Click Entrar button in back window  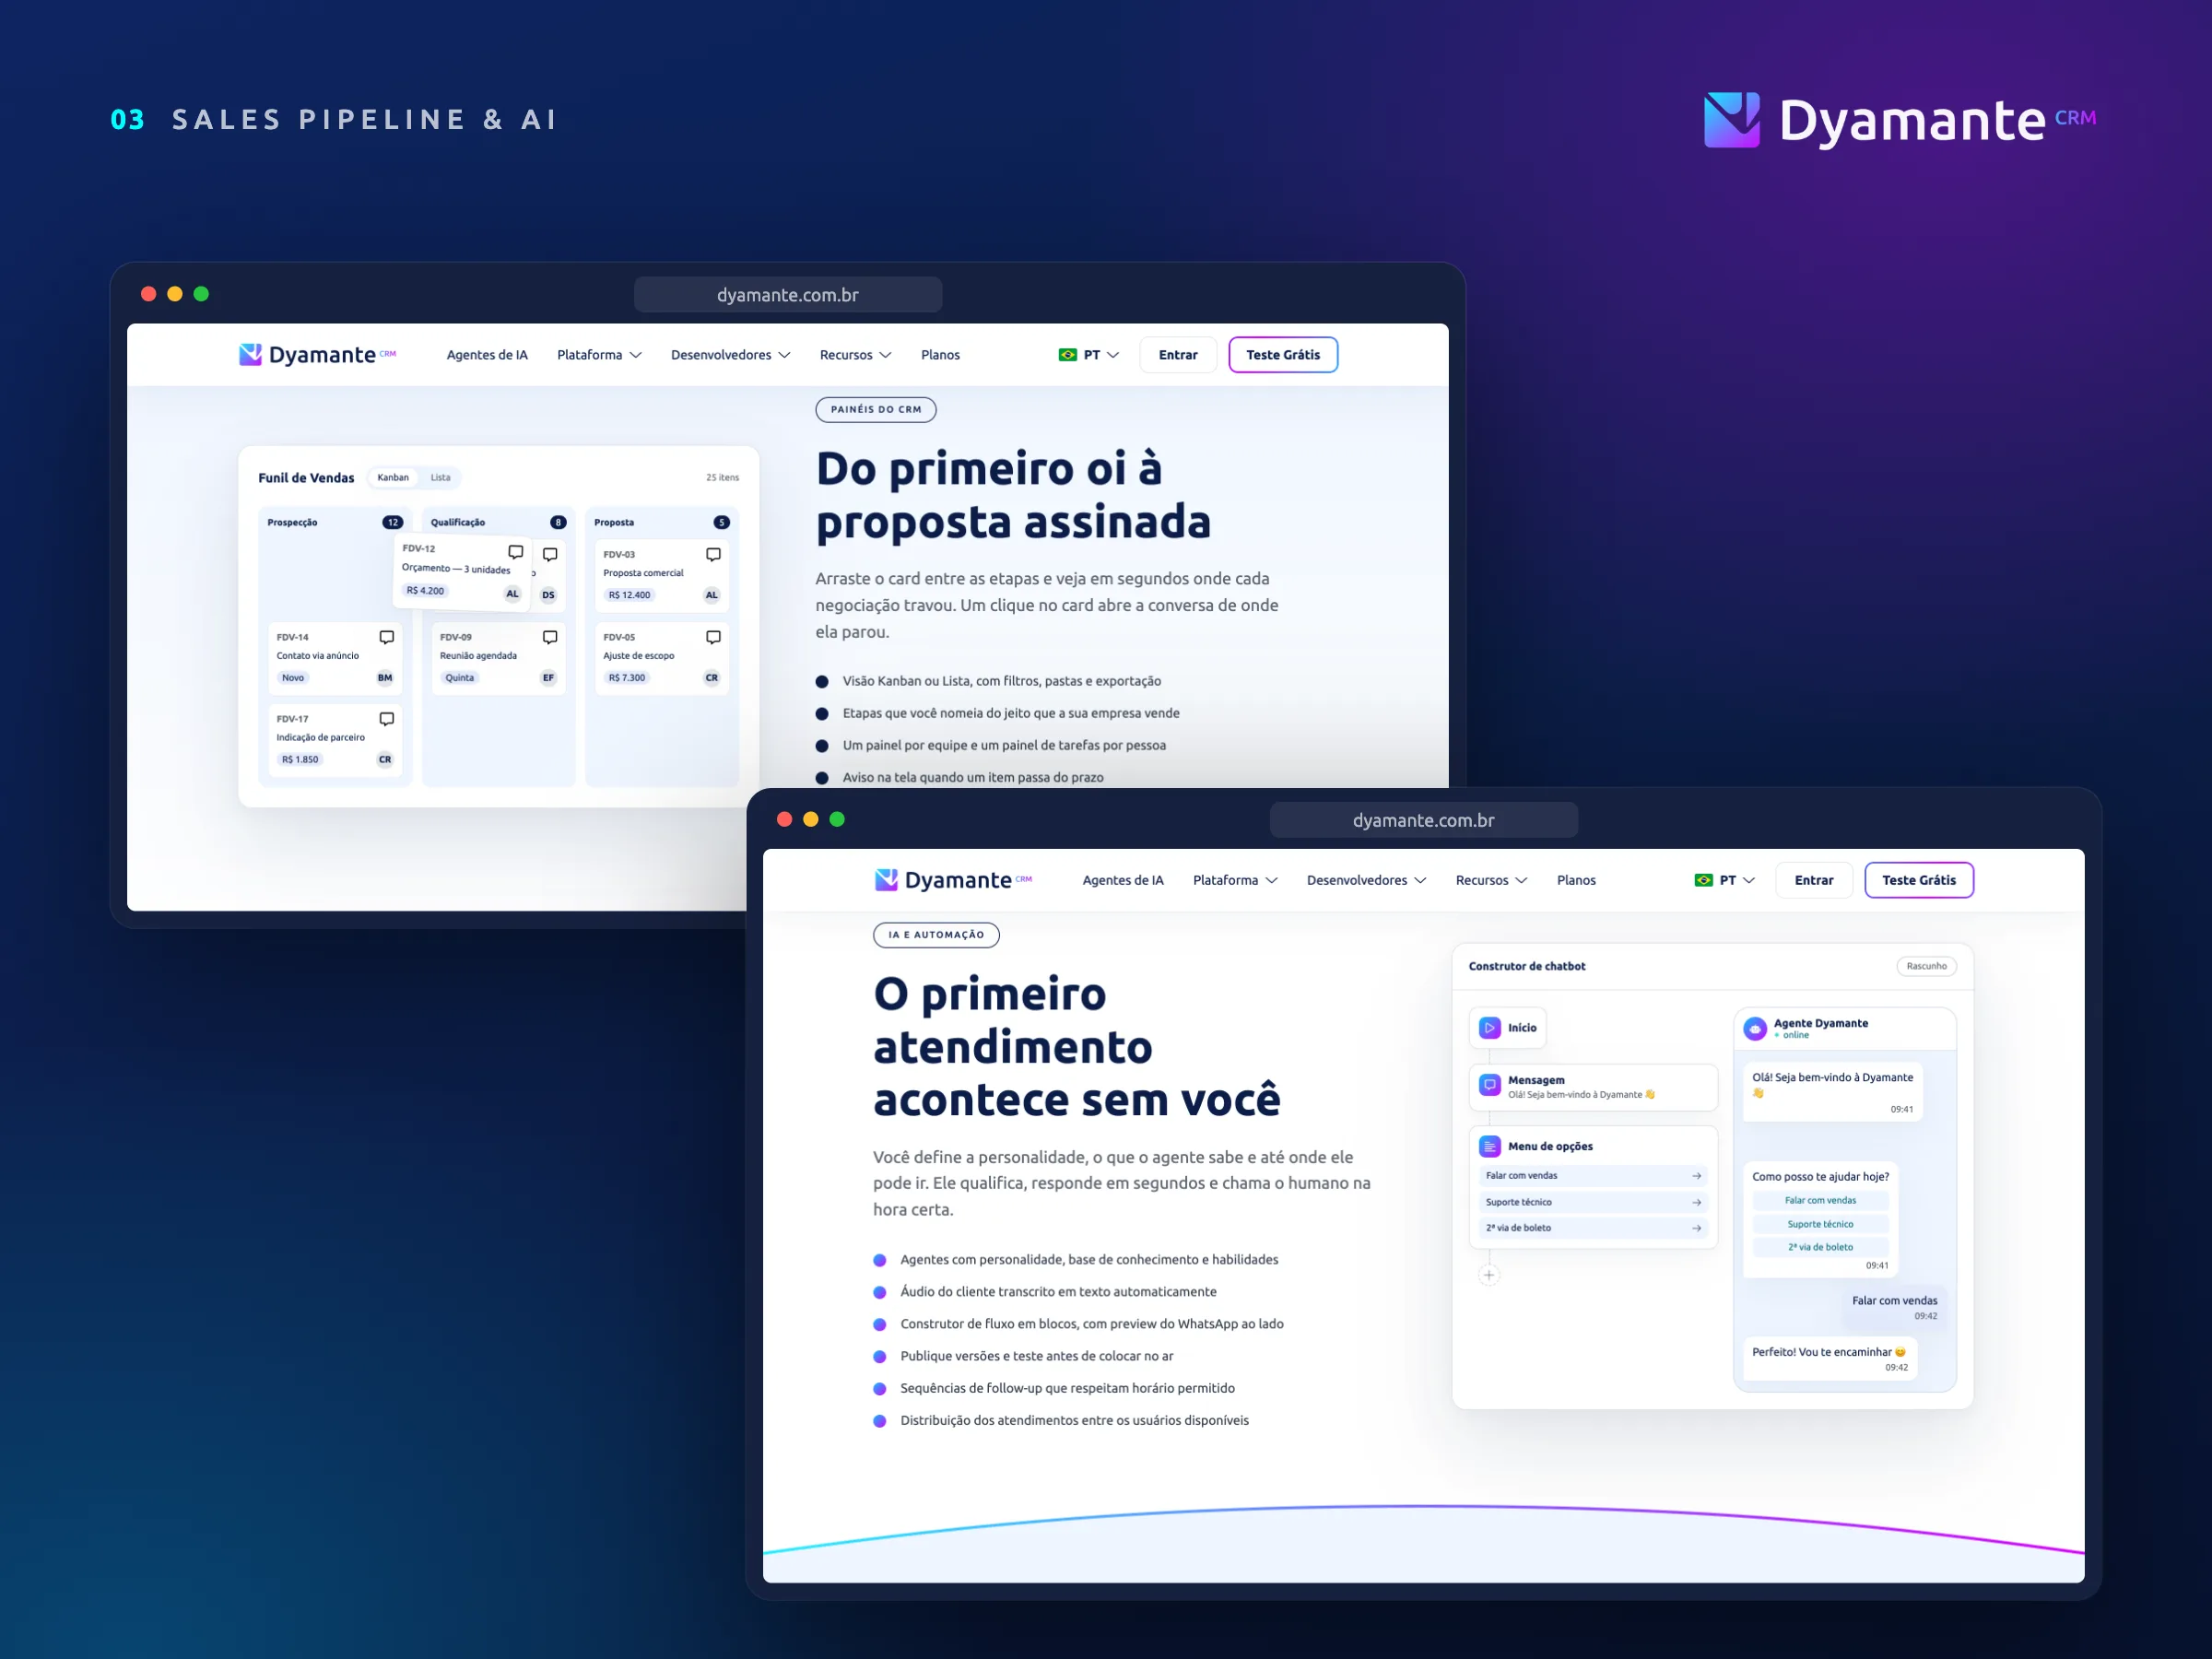pyautogui.click(x=1178, y=355)
